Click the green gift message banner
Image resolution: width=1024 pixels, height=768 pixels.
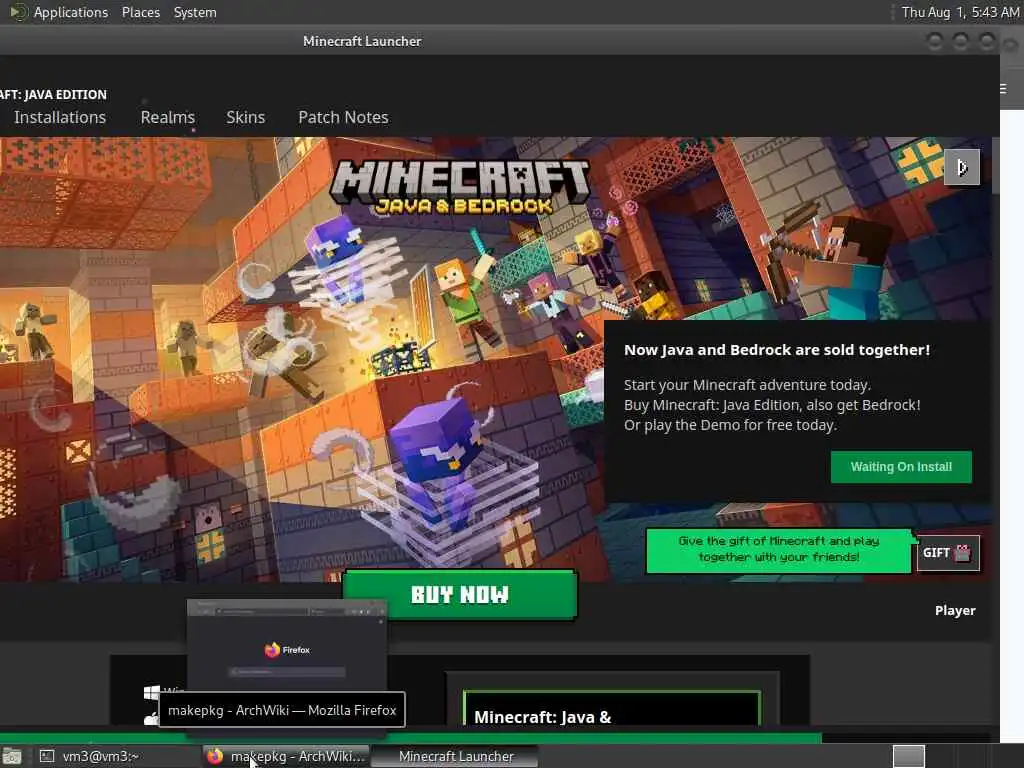pos(778,550)
